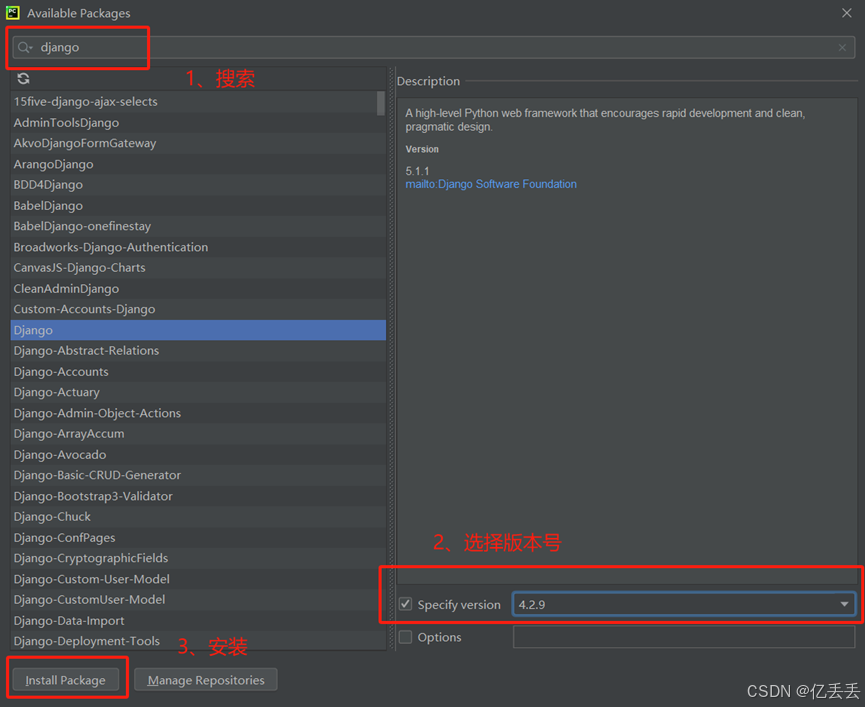
Task: Select the Django-Data-Import package
Action: pos(198,620)
